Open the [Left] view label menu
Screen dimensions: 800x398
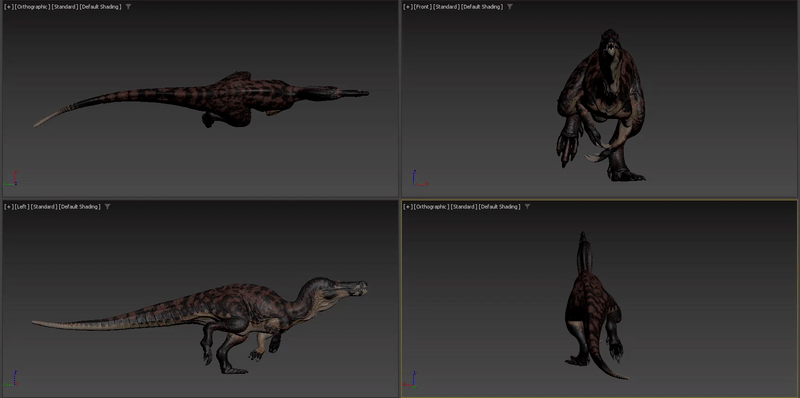(21, 207)
